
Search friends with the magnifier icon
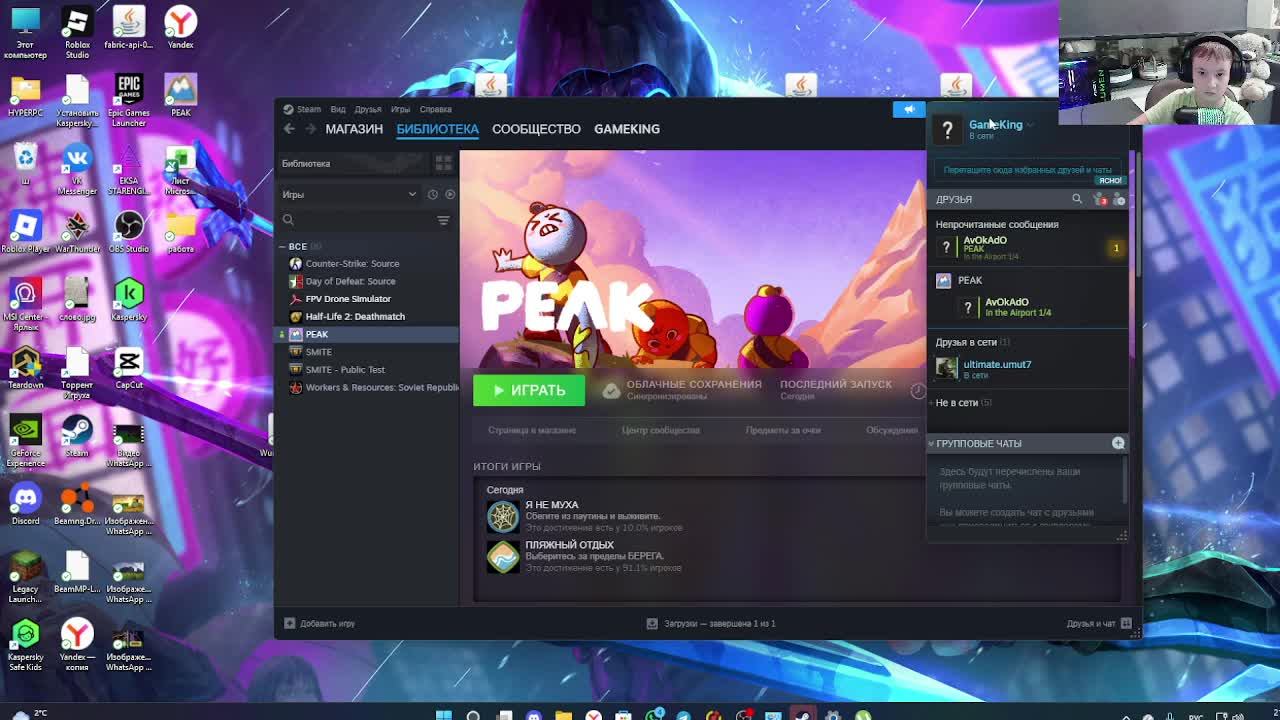[1077, 199]
